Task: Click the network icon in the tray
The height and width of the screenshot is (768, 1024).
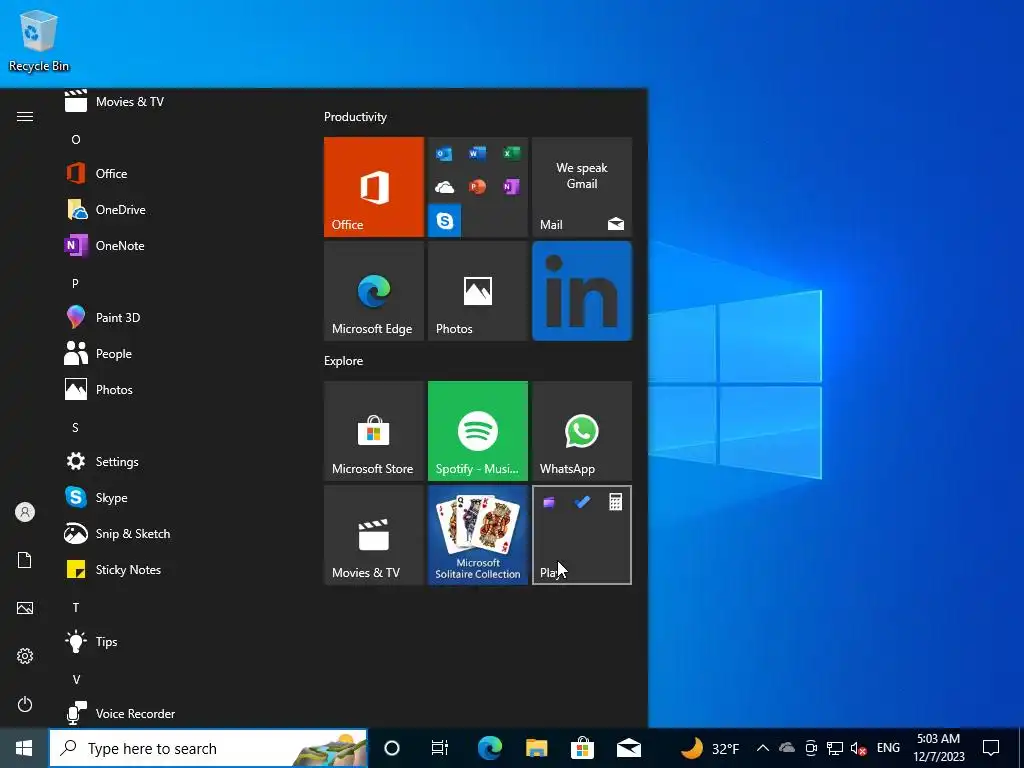Action: tap(835, 748)
